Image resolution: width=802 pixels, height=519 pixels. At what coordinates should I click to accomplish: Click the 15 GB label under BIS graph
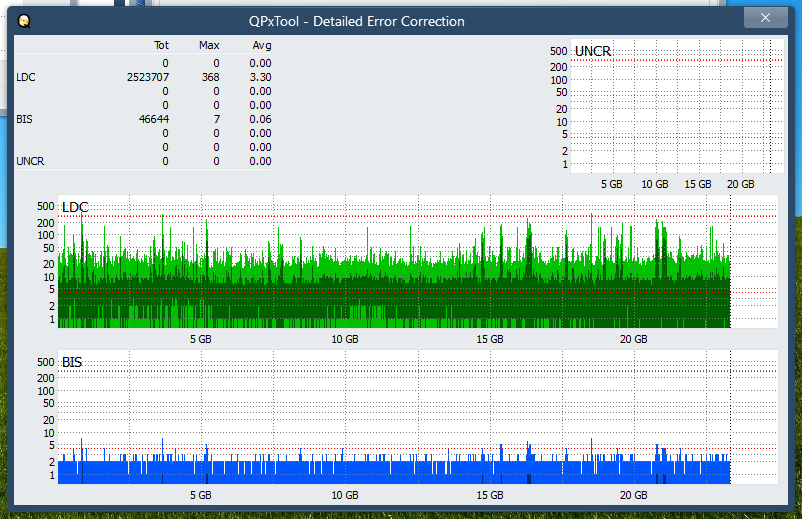(490, 495)
